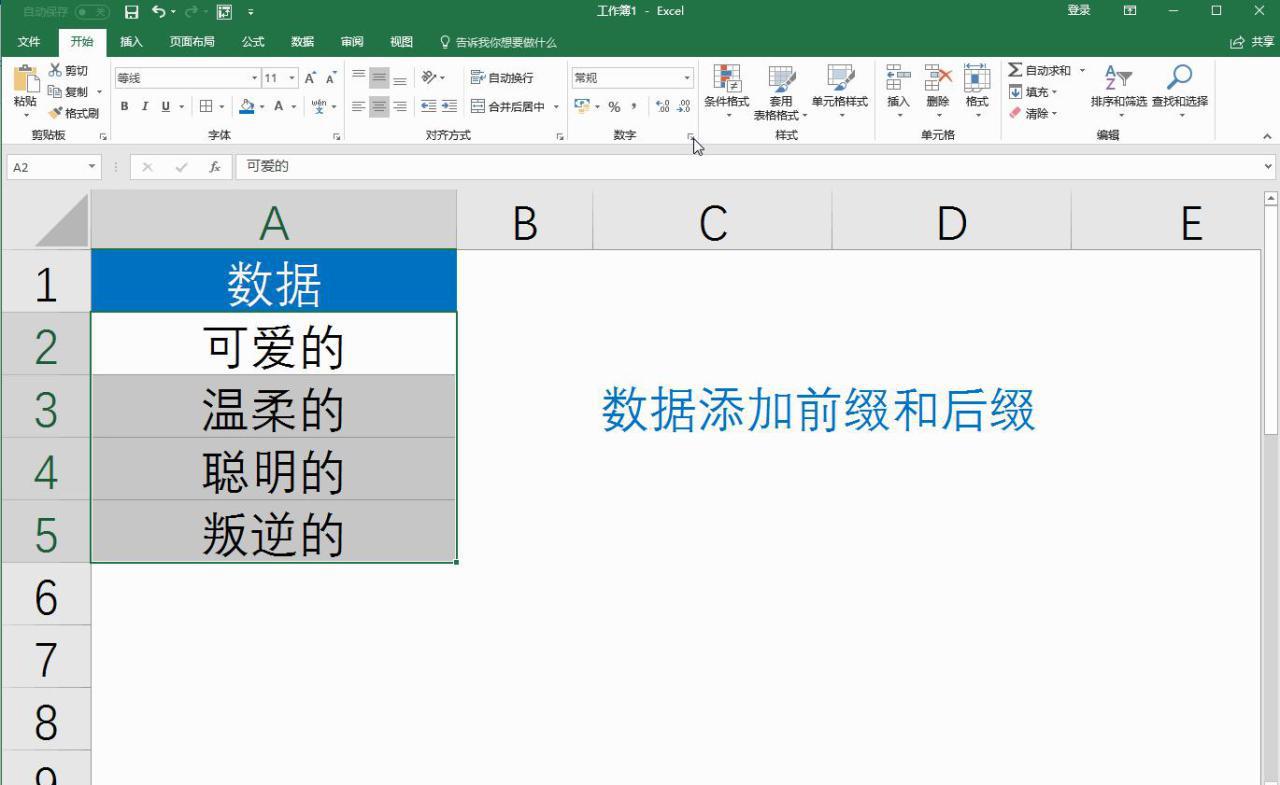This screenshot has height=785, width=1280.
Task: Decrease indent in the alignment group
Action: (x=428, y=106)
